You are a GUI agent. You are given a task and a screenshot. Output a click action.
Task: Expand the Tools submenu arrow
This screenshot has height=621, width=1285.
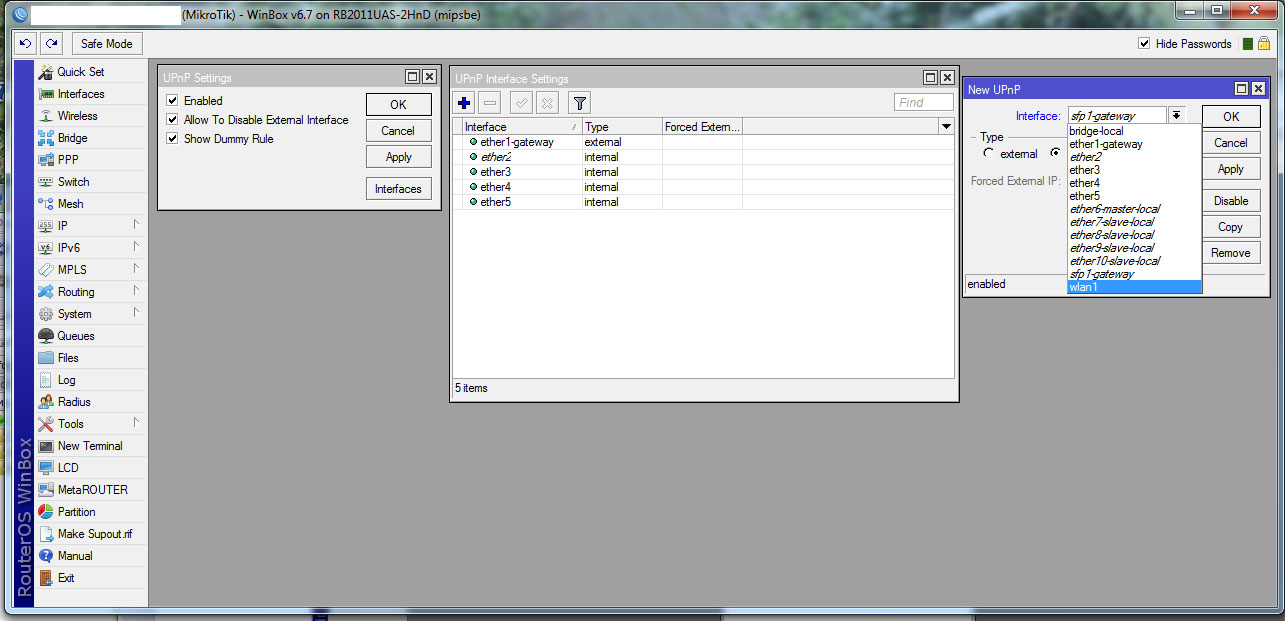tap(135, 423)
